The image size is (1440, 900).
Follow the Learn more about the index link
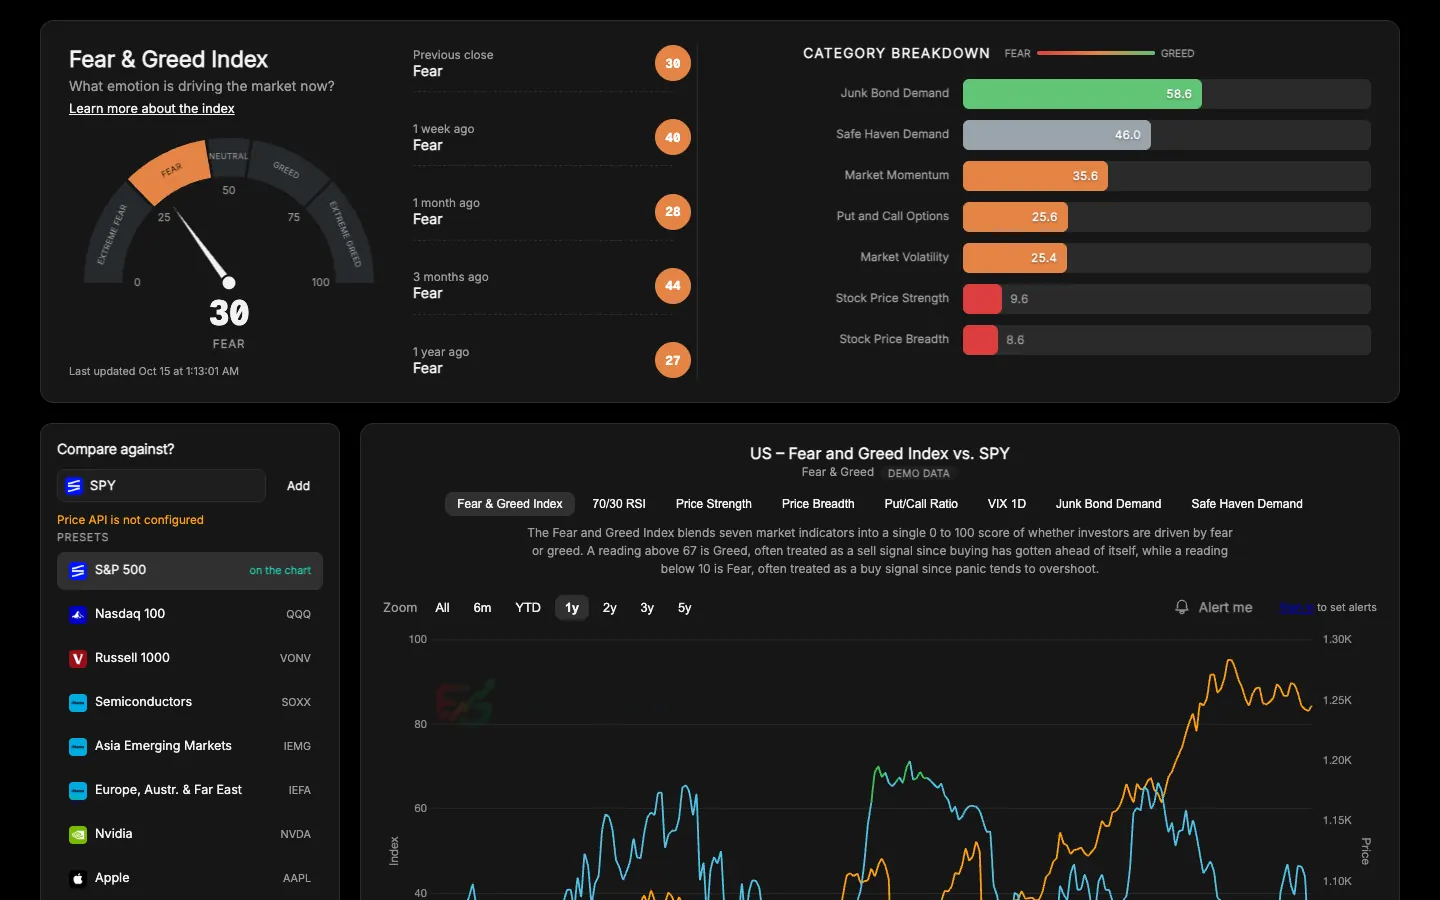pos(152,108)
